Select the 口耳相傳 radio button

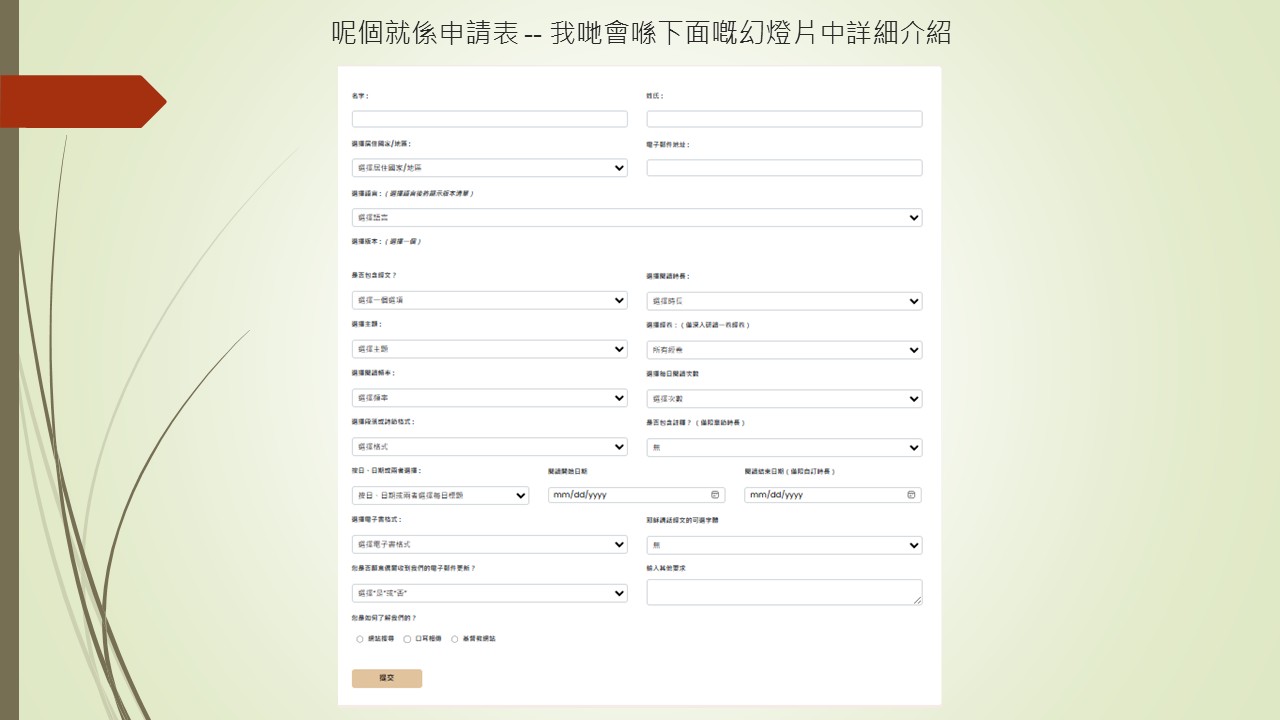pos(407,639)
